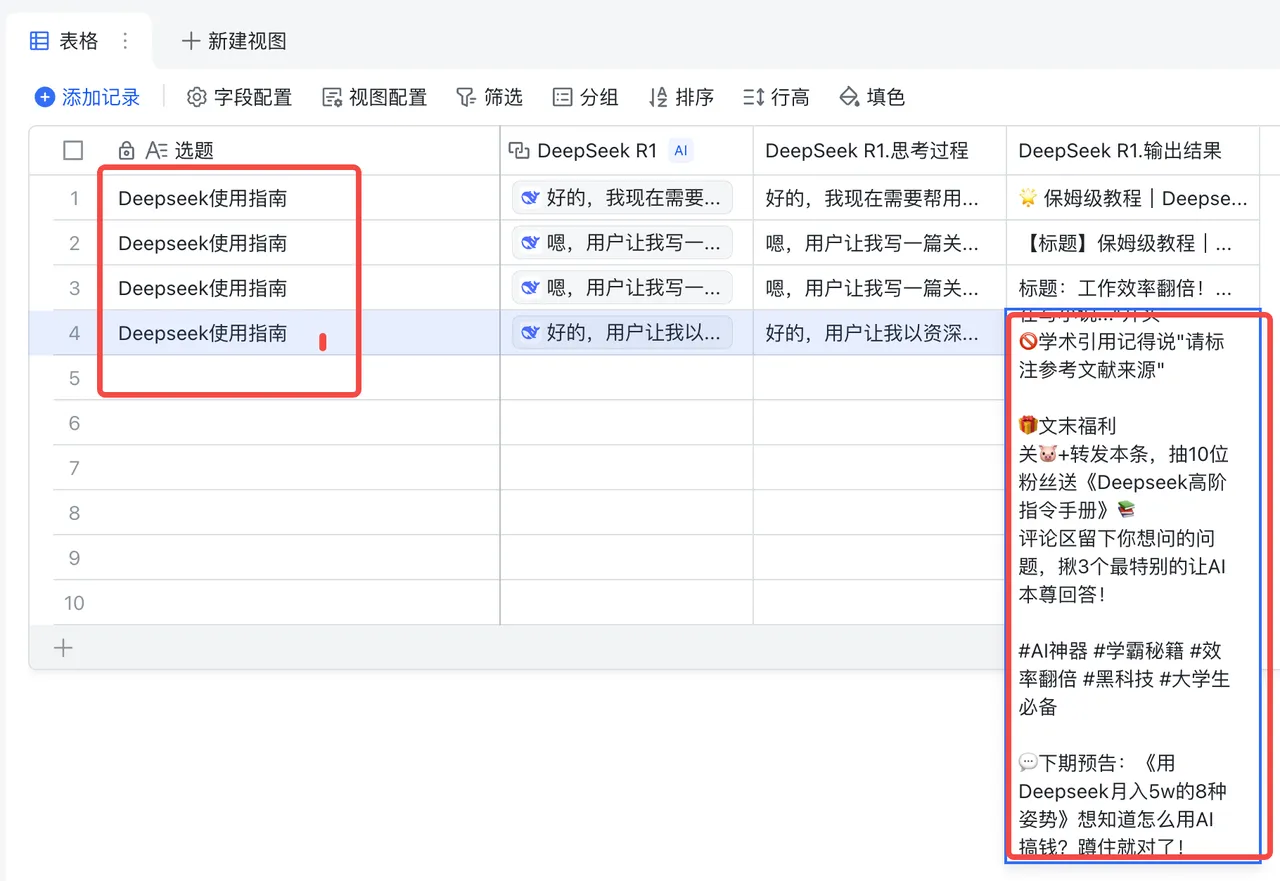Open the 筛选 filter menu
Viewport: 1280px width, 881px height.
click(x=490, y=97)
